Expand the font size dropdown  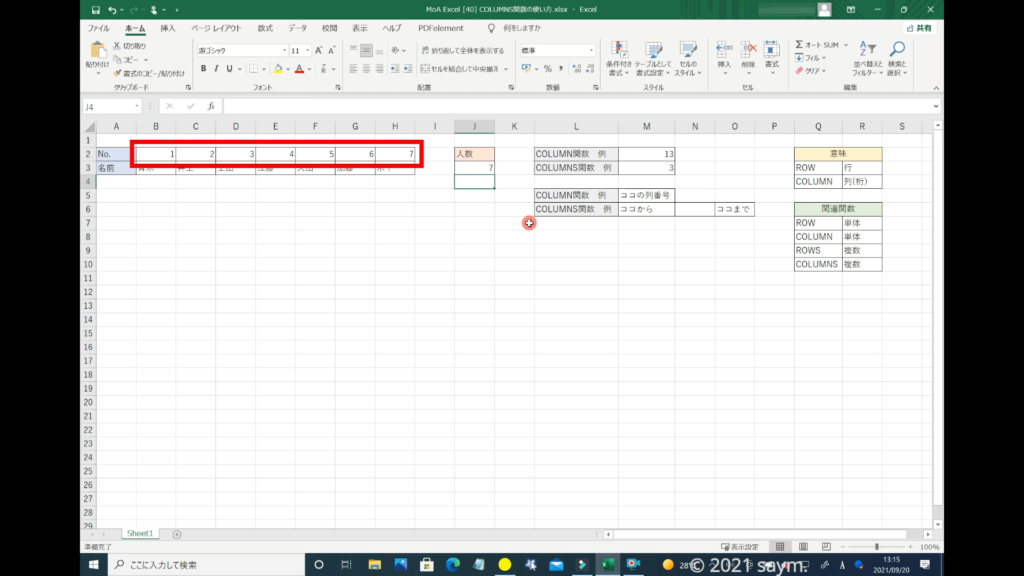(308, 50)
